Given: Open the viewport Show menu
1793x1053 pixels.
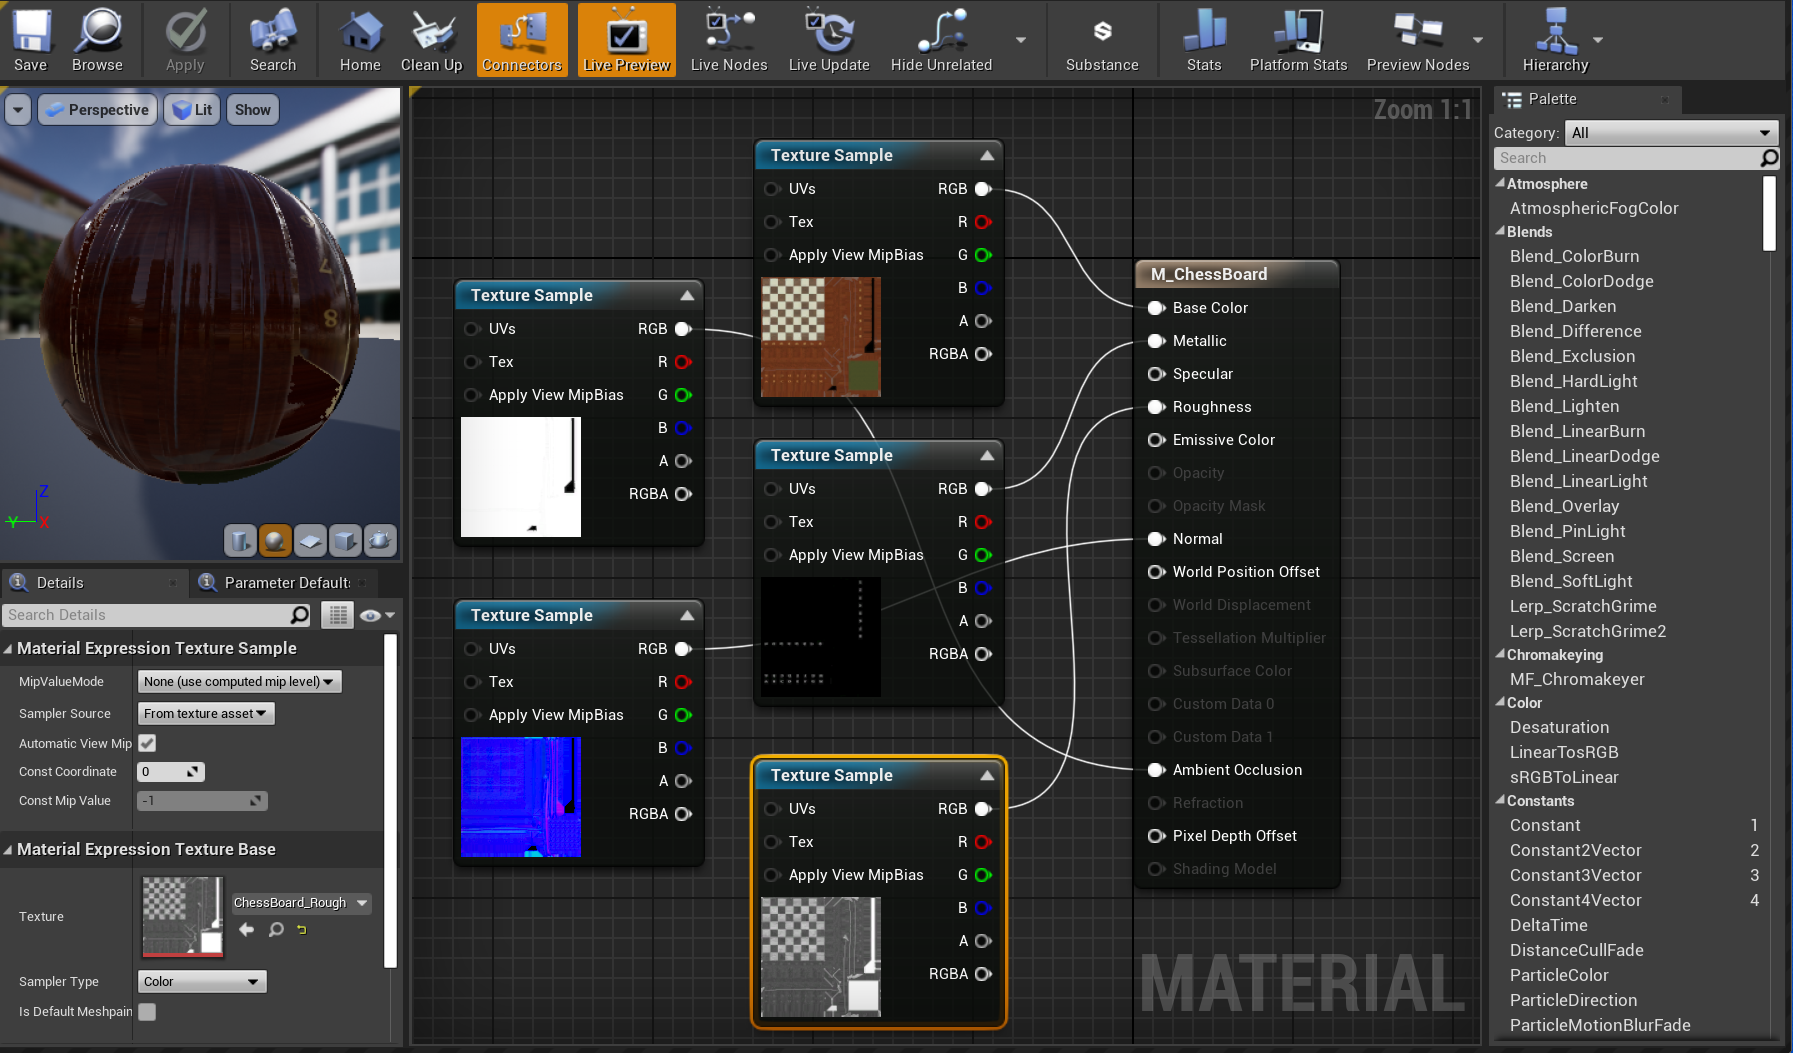Looking at the screenshot, I should point(253,110).
